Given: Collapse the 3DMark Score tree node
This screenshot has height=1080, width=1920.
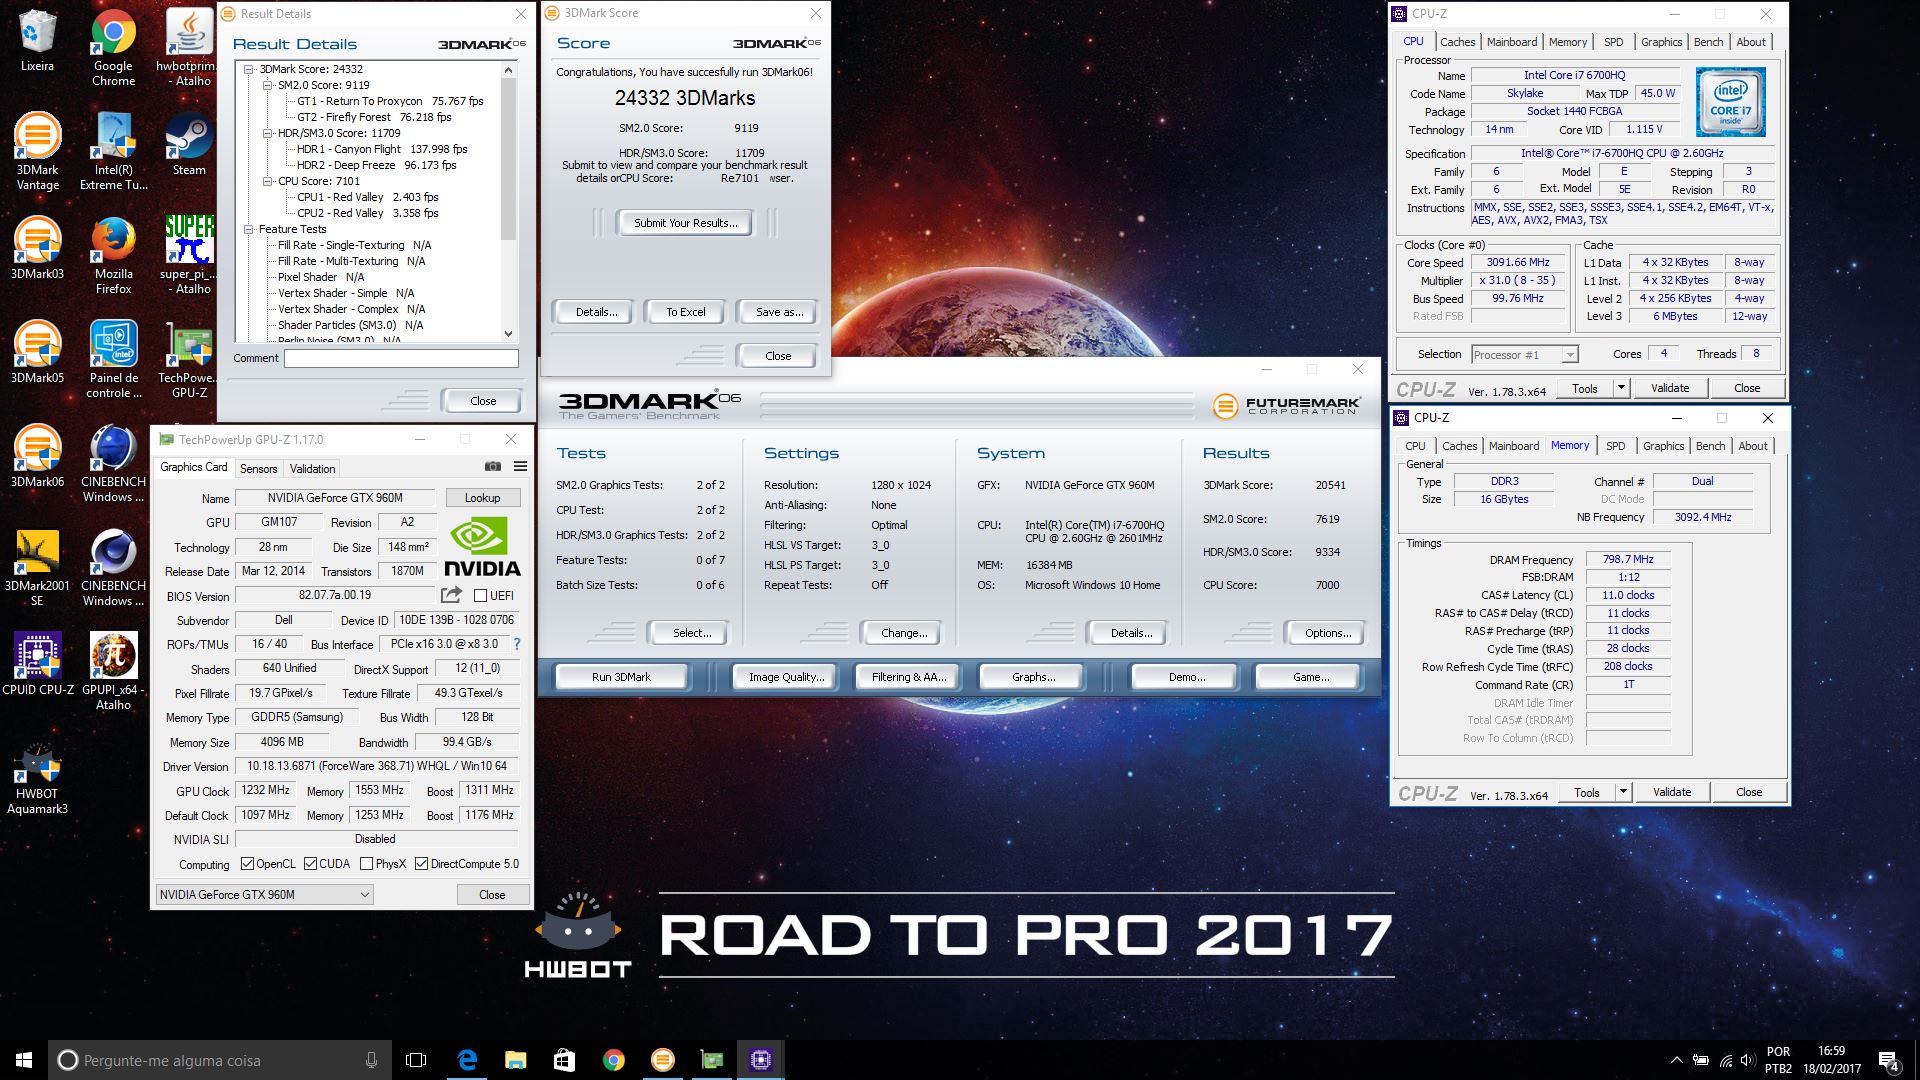Looking at the screenshot, I should click(x=249, y=69).
